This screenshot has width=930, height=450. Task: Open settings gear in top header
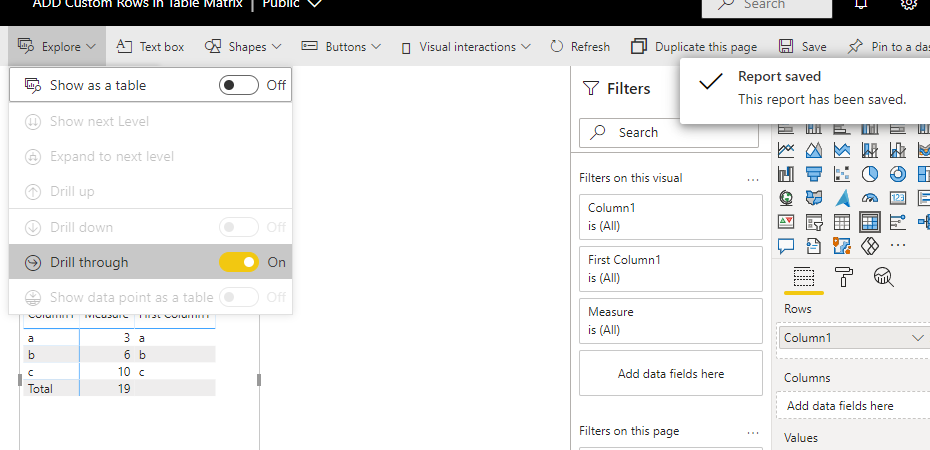pos(909,4)
